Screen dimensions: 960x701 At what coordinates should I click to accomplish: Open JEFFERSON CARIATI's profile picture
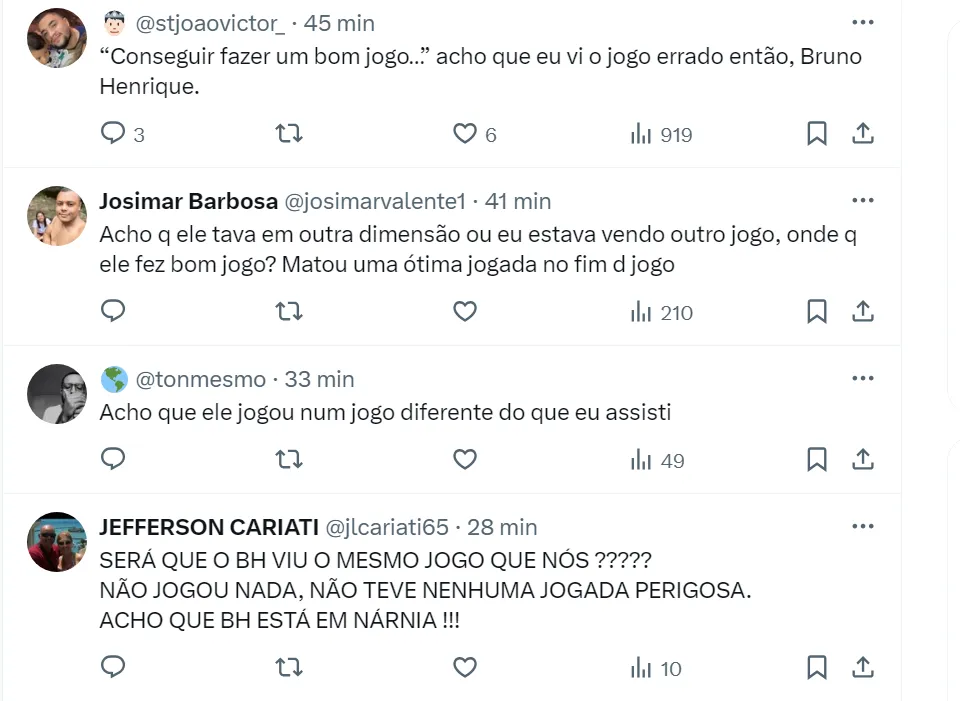pos(57,542)
